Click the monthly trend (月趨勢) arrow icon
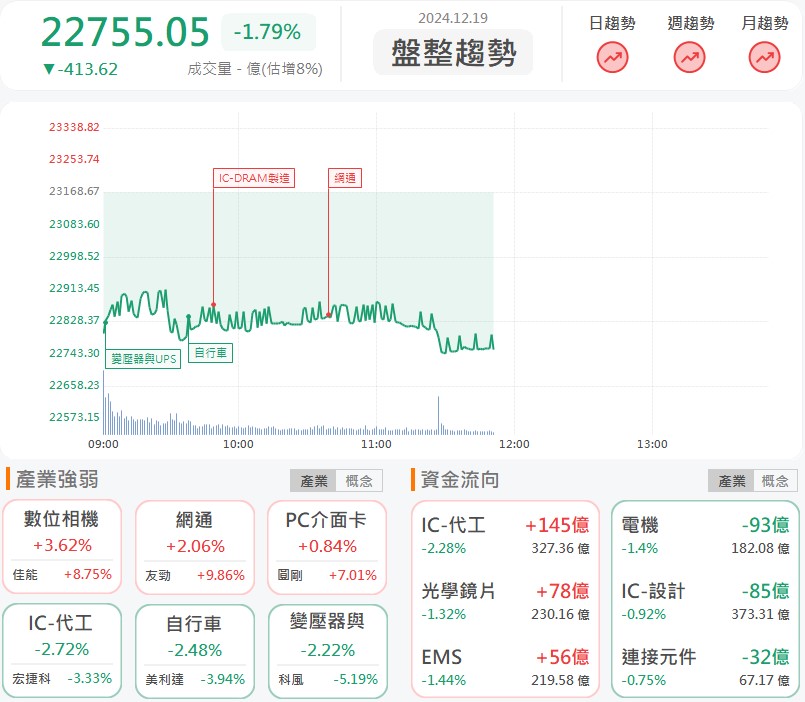The width and height of the screenshot is (805, 702). (x=764, y=59)
